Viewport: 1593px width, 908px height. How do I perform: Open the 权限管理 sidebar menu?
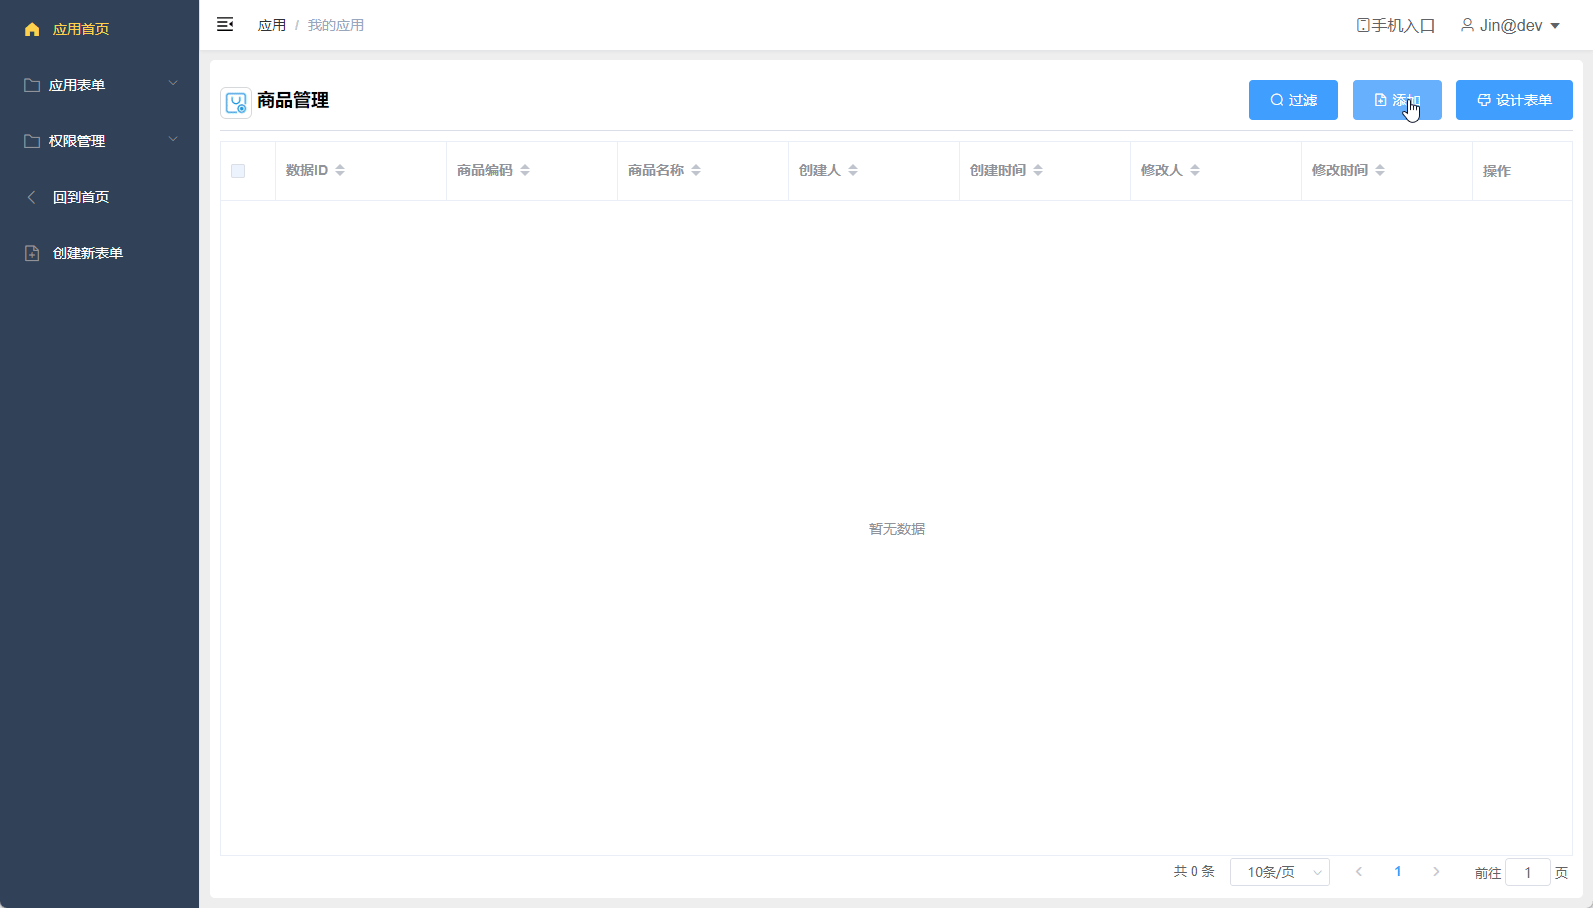[99, 141]
